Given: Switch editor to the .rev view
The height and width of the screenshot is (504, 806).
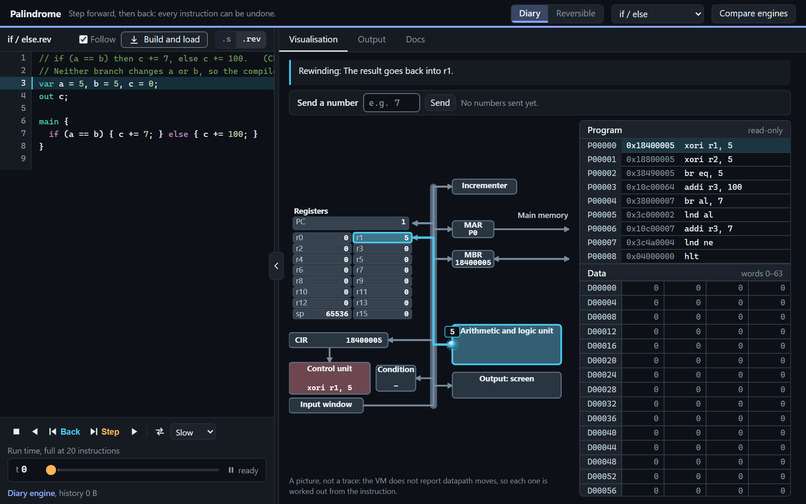Looking at the screenshot, I should [251, 39].
